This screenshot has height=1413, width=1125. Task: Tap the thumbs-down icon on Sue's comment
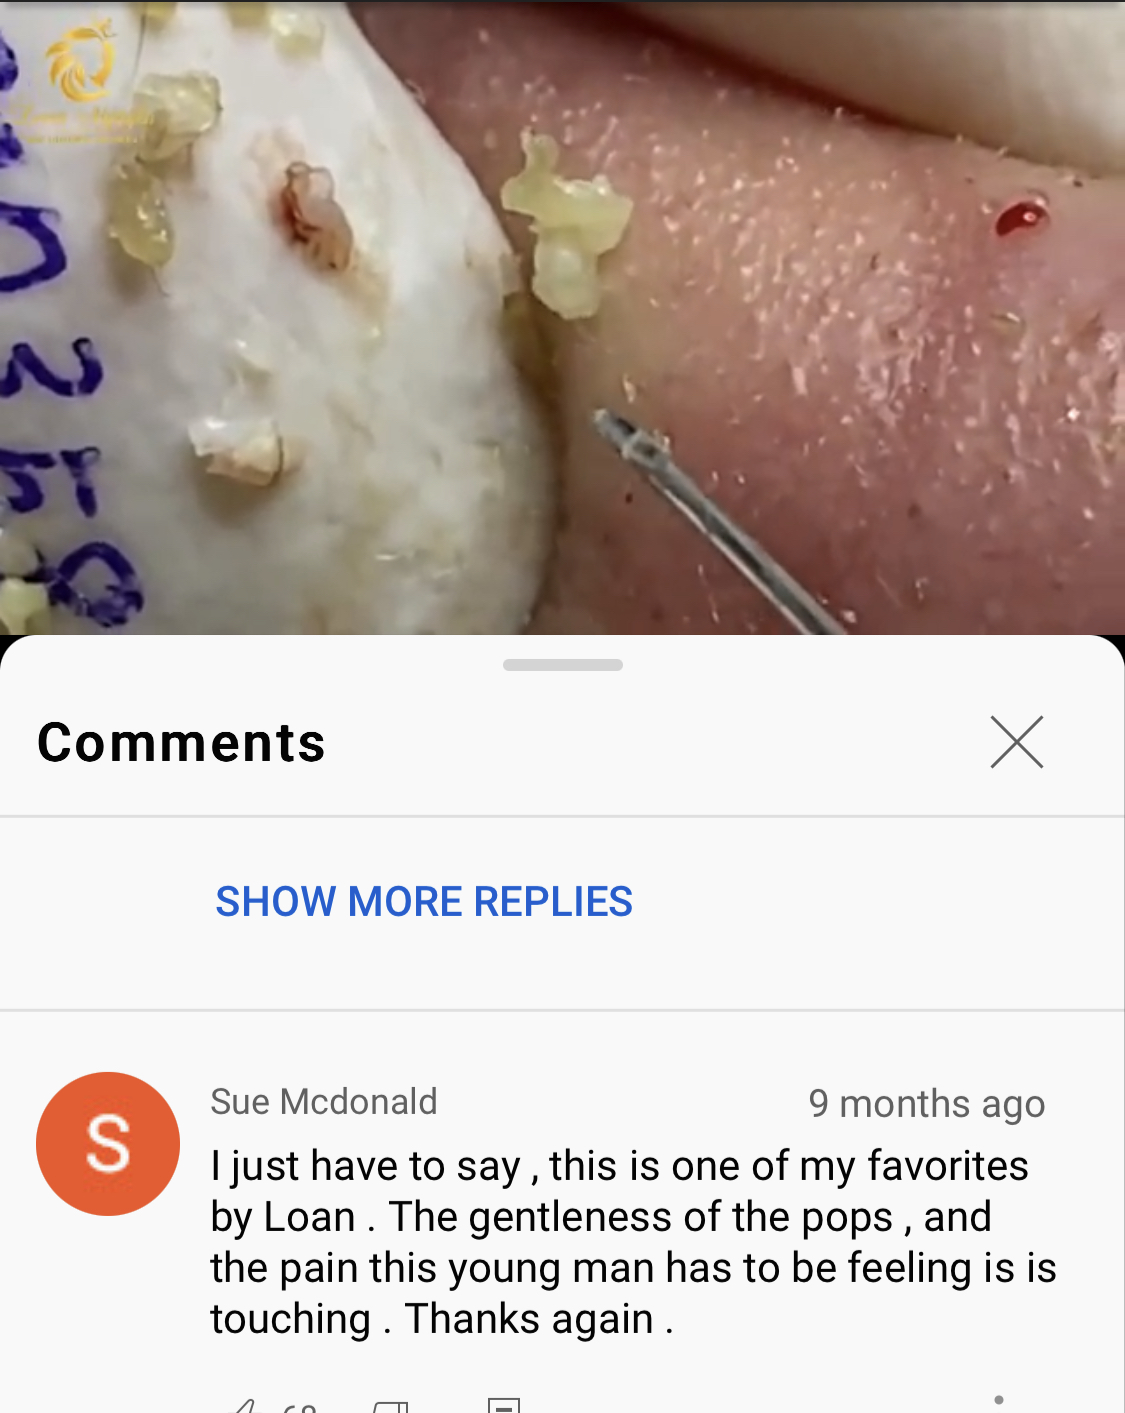pos(391,1407)
